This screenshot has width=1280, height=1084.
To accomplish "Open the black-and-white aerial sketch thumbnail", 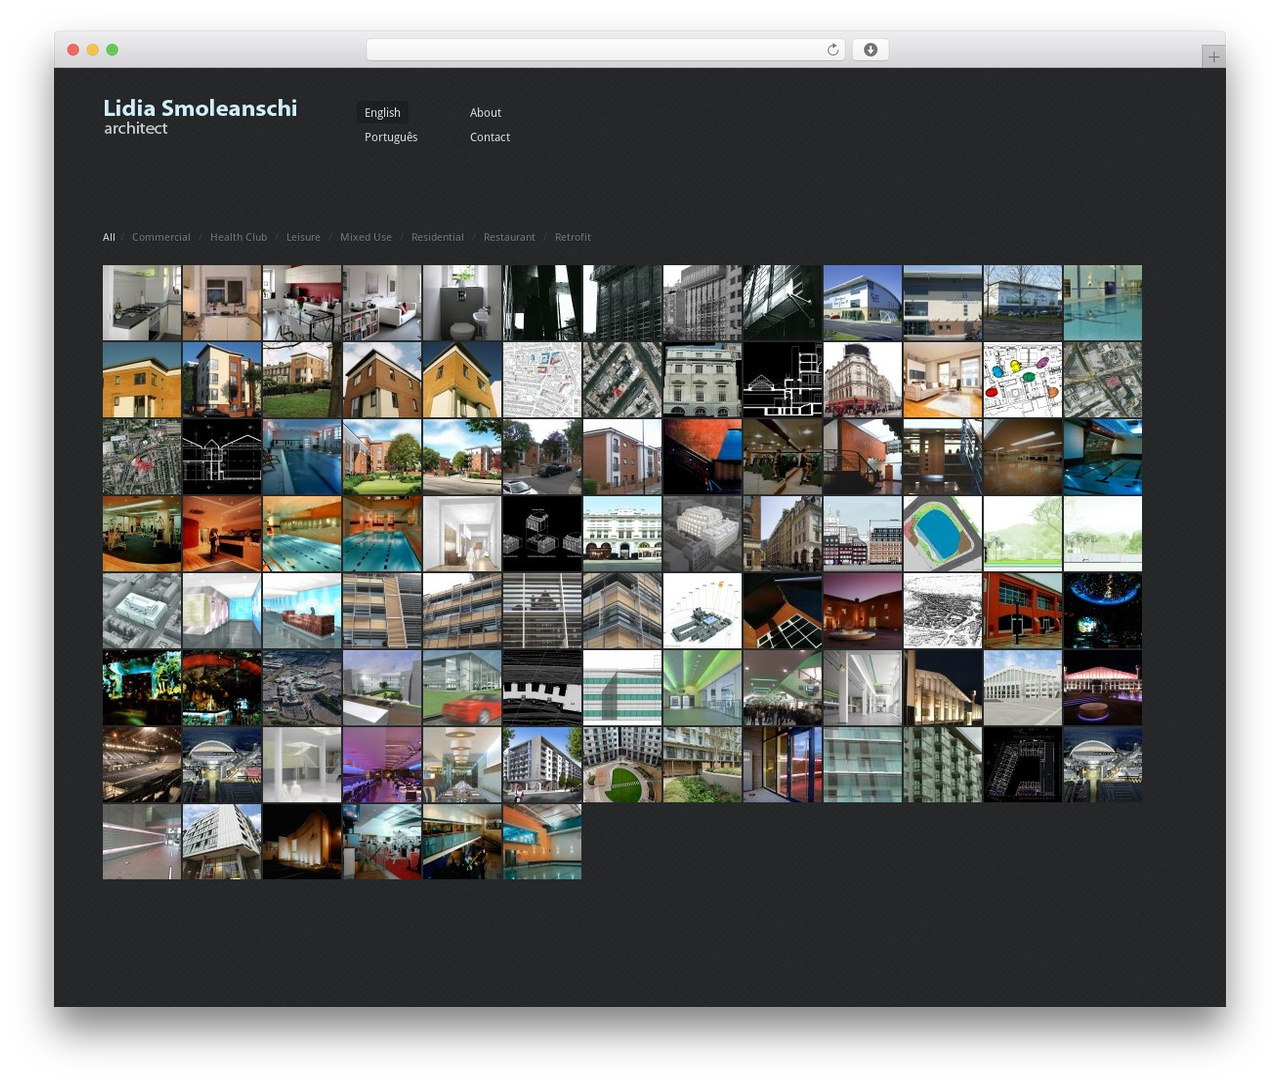I will coord(942,611).
